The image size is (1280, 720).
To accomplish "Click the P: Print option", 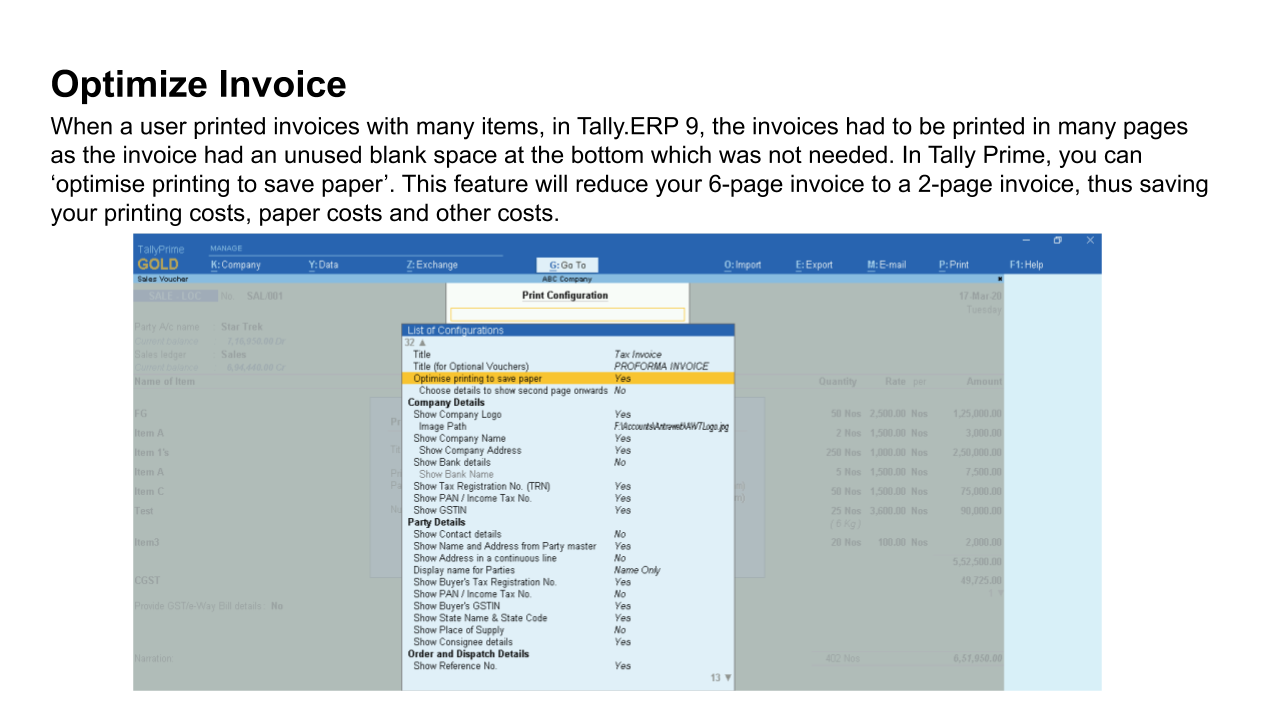I will [953, 265].
